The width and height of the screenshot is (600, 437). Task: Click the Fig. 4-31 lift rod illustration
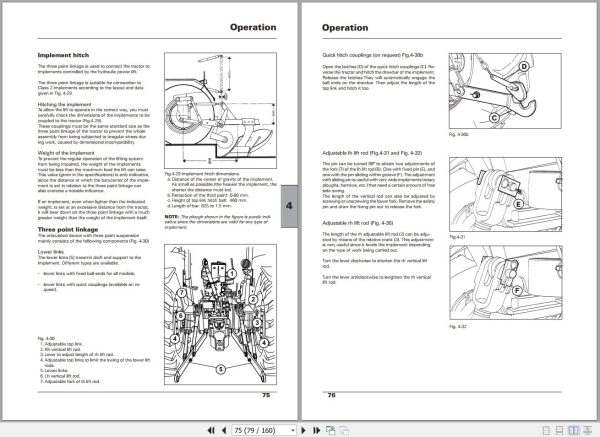click(x=505, y=194)
